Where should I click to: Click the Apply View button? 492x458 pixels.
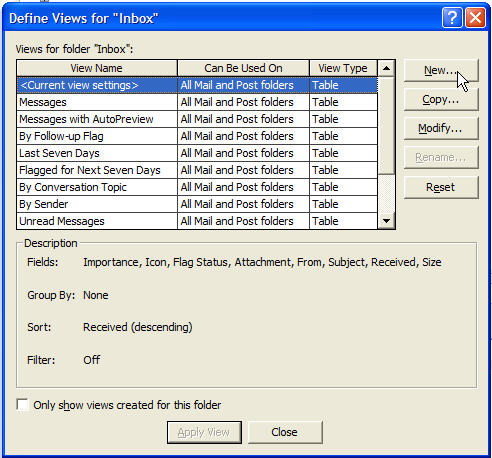point(204,432)
